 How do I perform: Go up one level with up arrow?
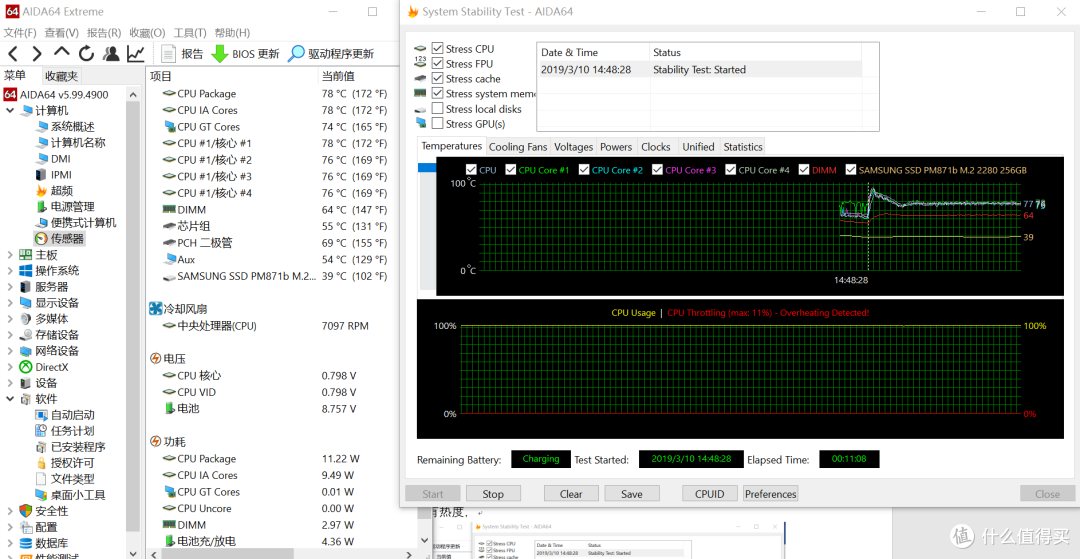click(62, 54)
